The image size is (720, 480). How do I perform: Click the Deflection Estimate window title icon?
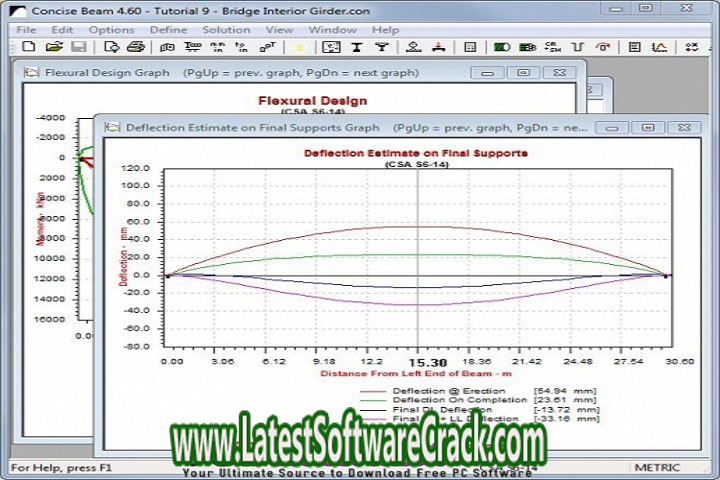click(x=112, y=127)
